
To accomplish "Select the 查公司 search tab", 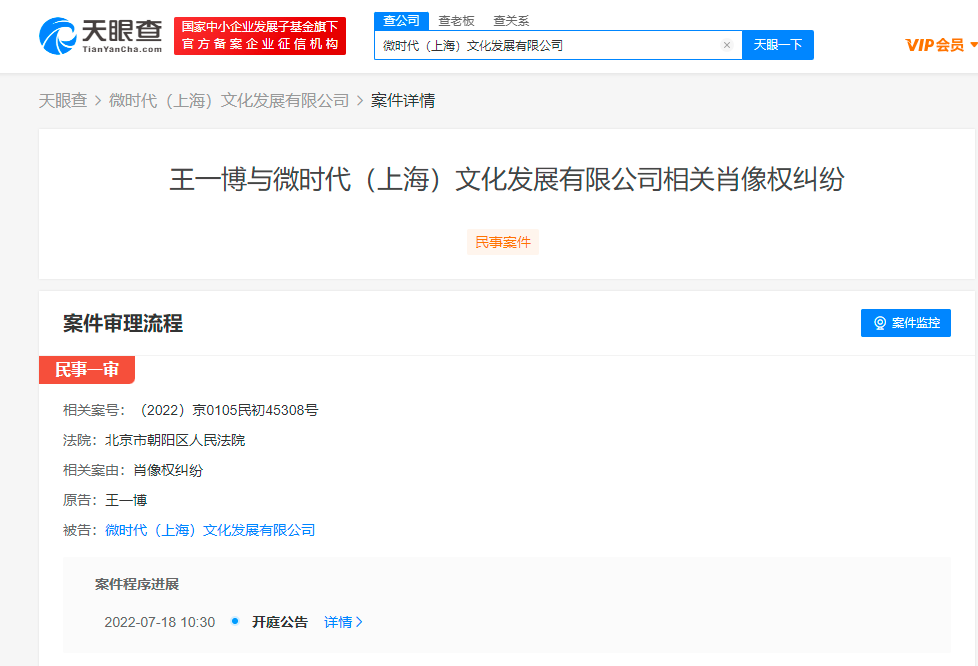I will (x=401, y=21).
